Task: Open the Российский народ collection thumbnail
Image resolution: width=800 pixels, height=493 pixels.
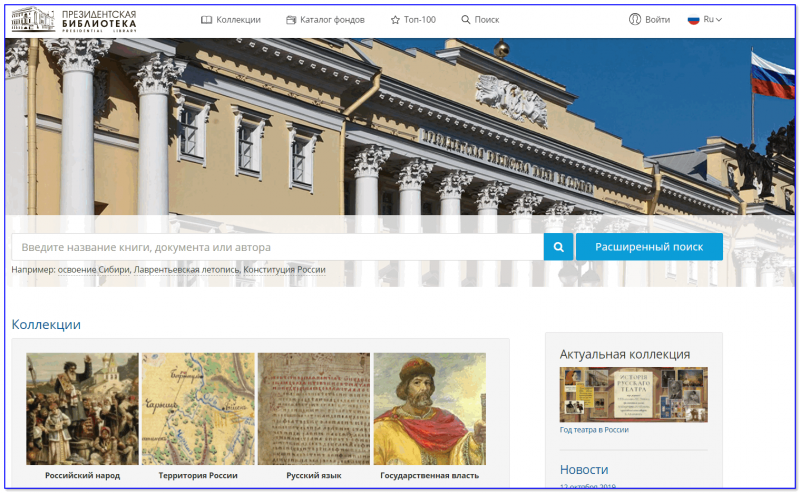Action: click(x=82, y=409)
